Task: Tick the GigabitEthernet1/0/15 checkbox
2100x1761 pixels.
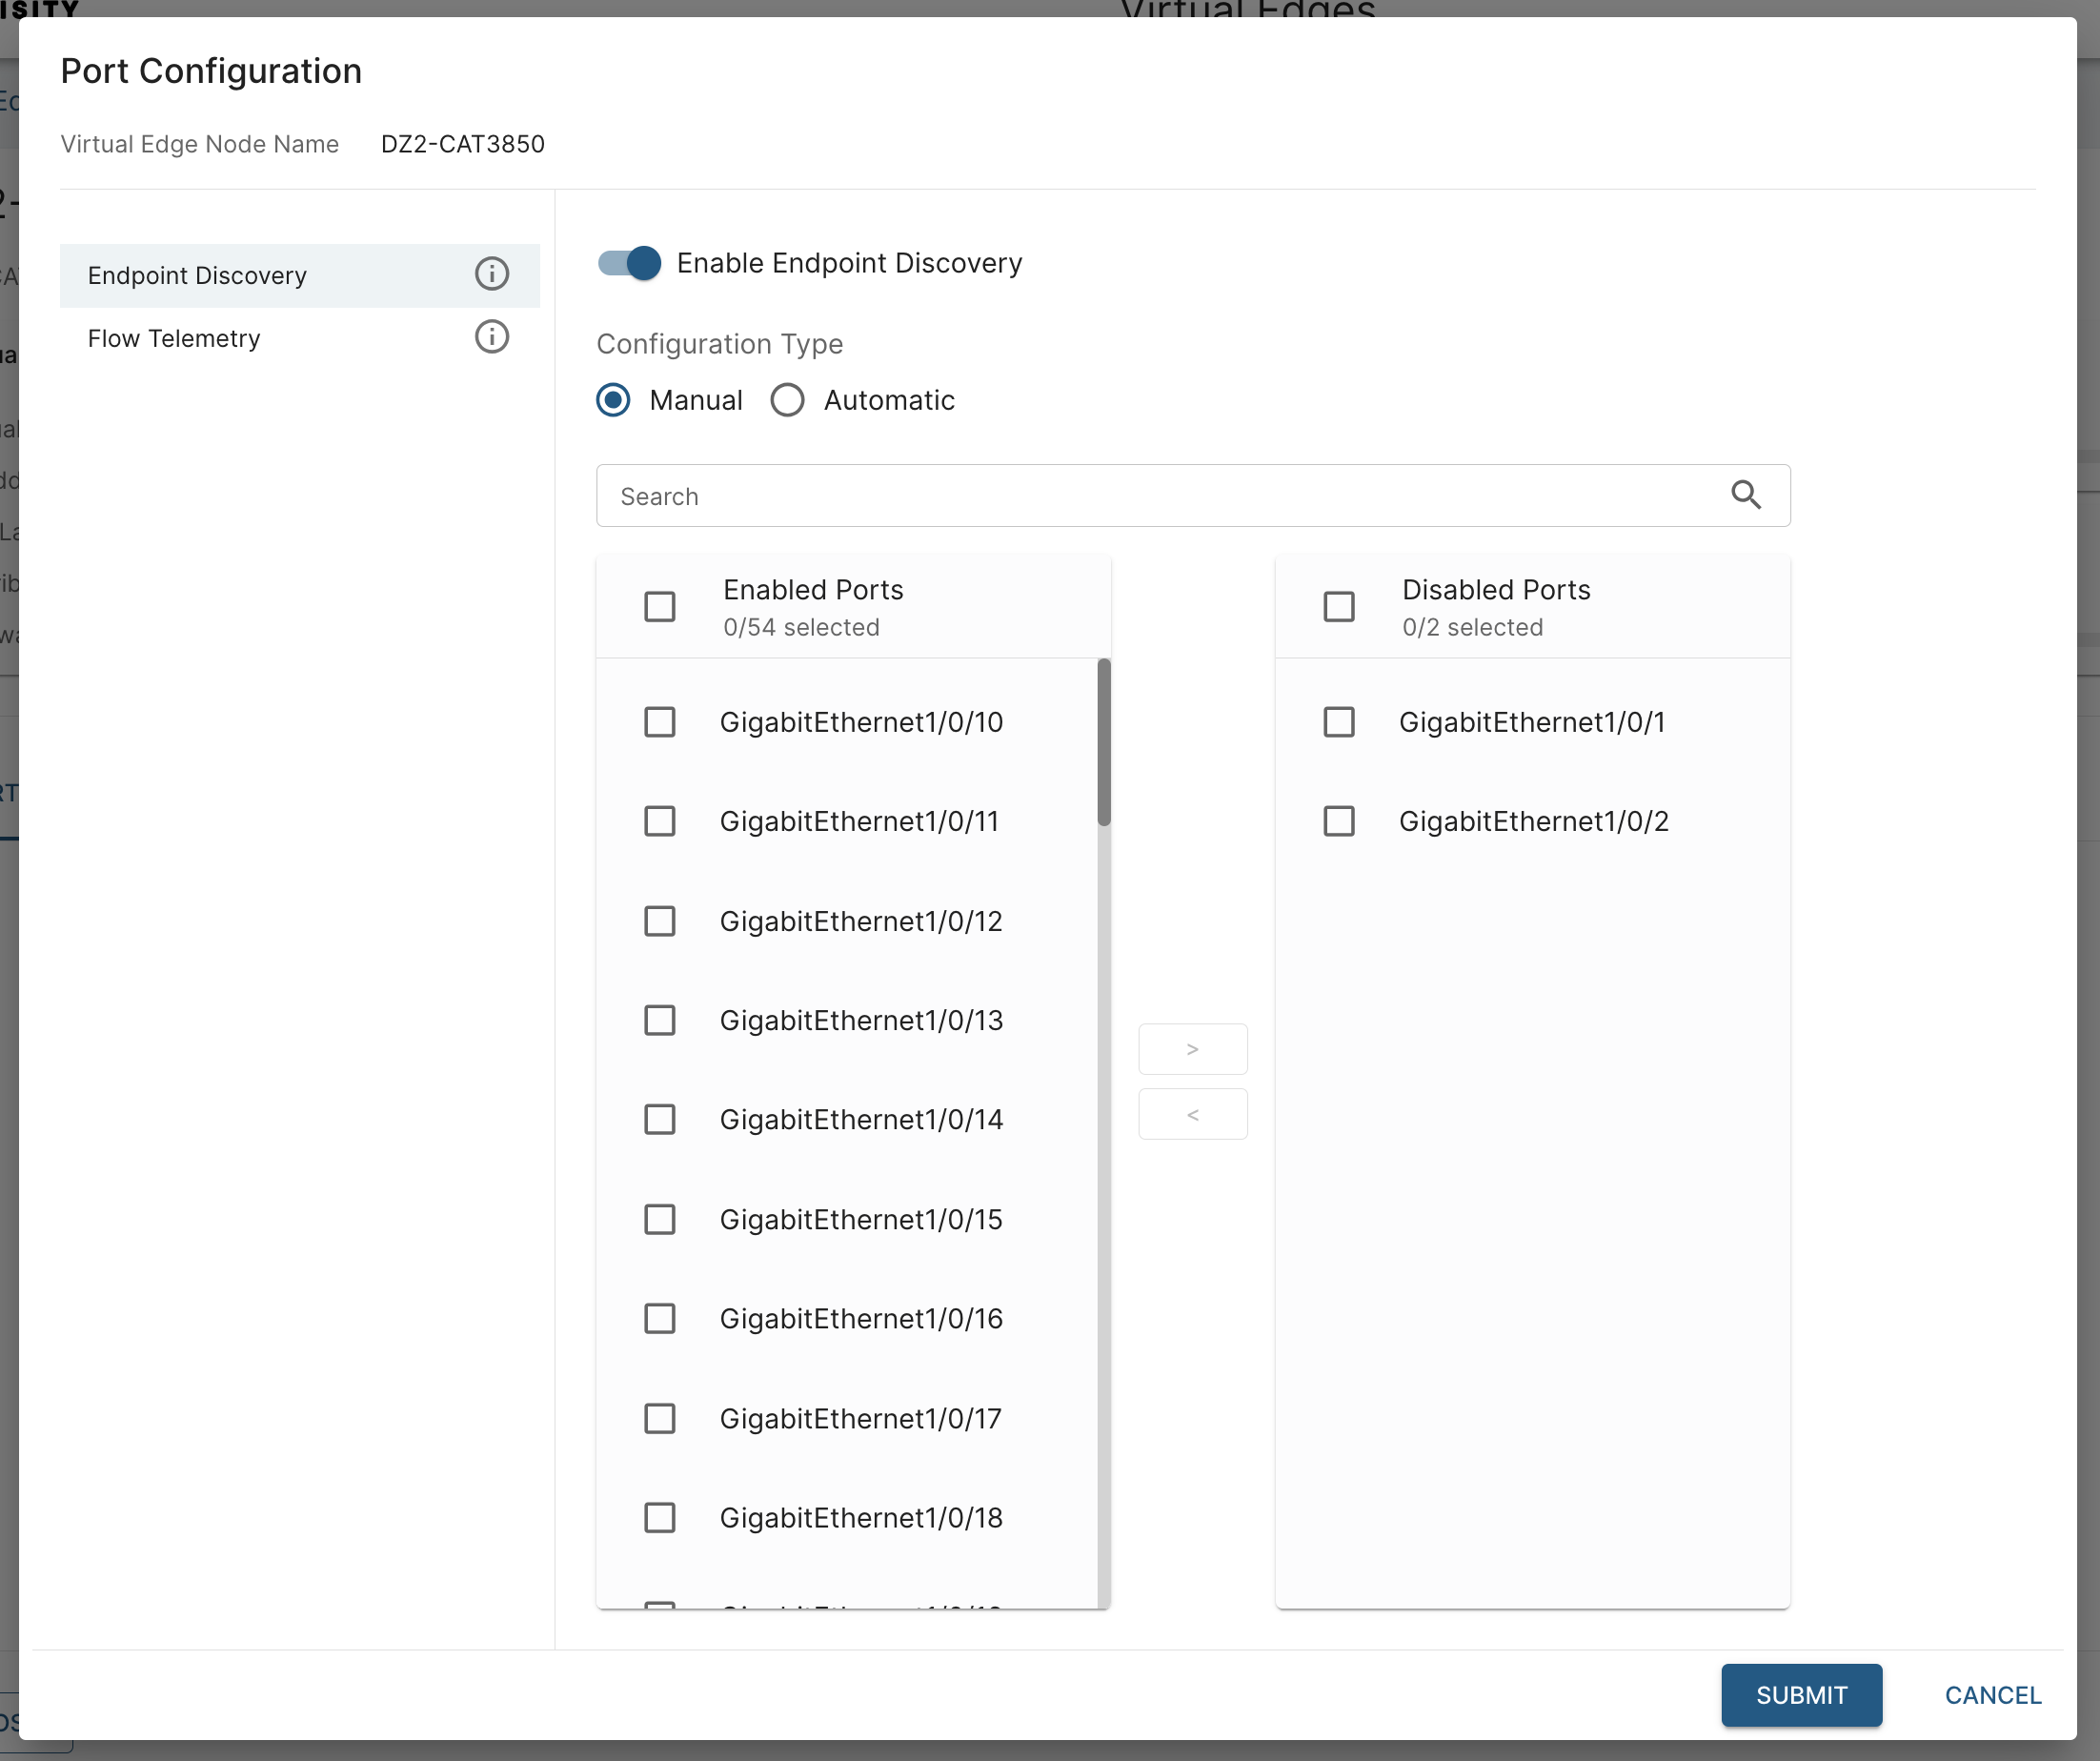Action: click(x=660, y=1219)
